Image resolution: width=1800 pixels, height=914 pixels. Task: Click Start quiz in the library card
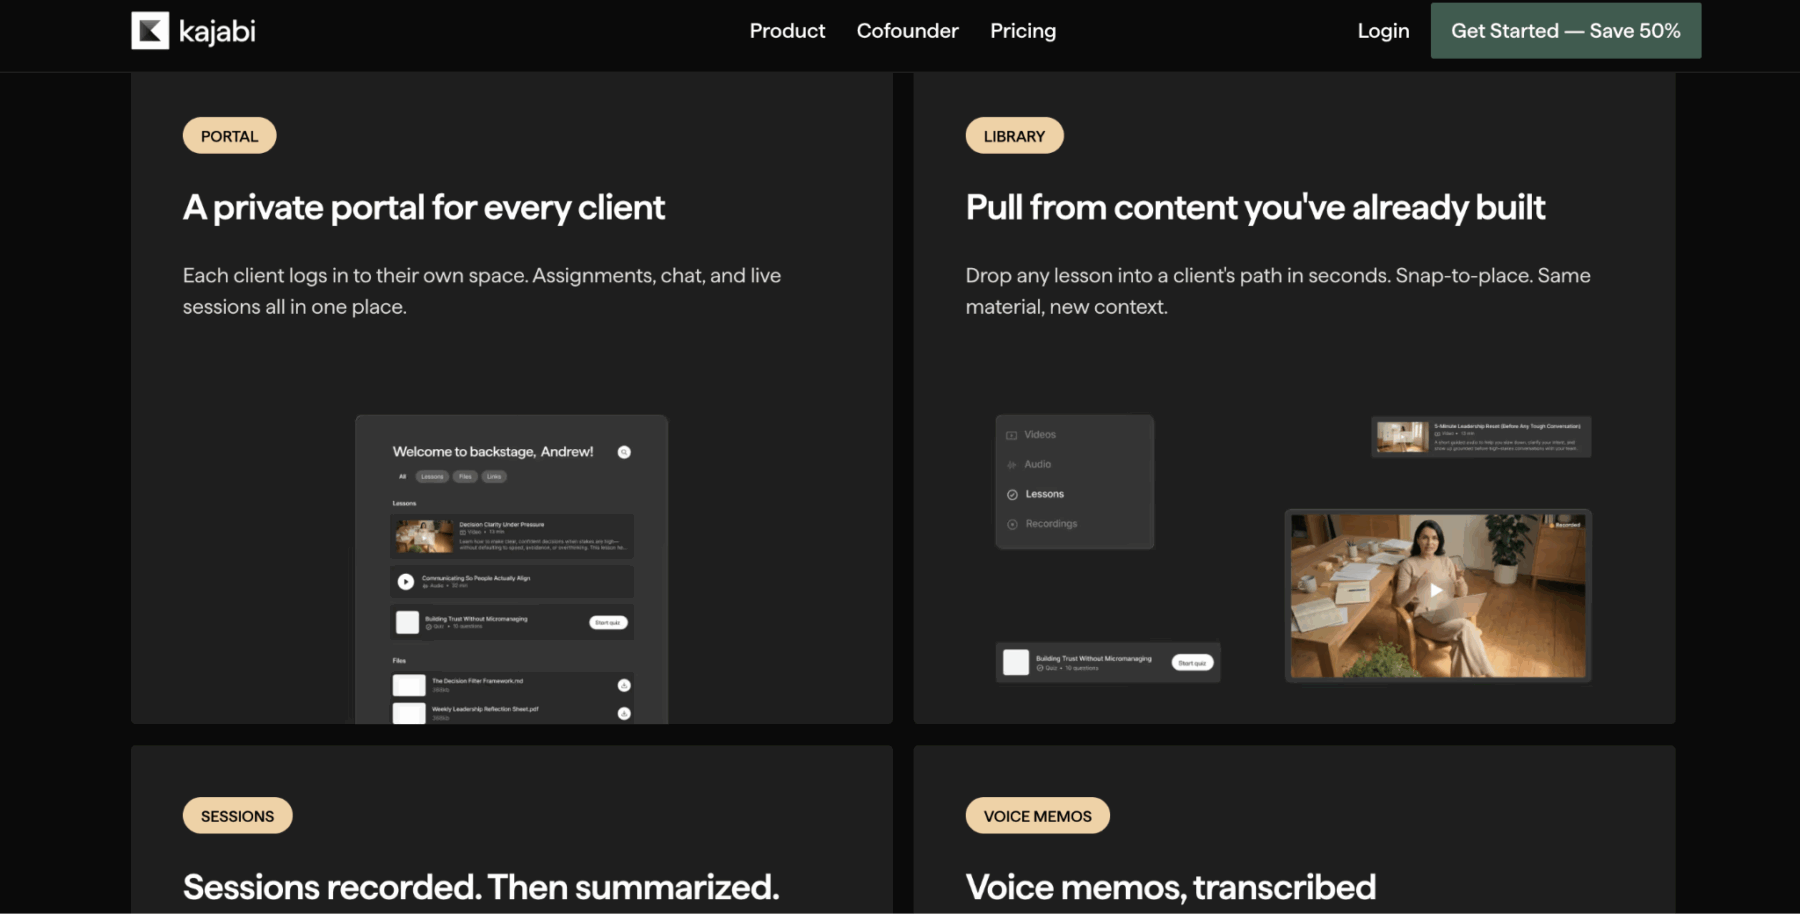(1192, 663)
